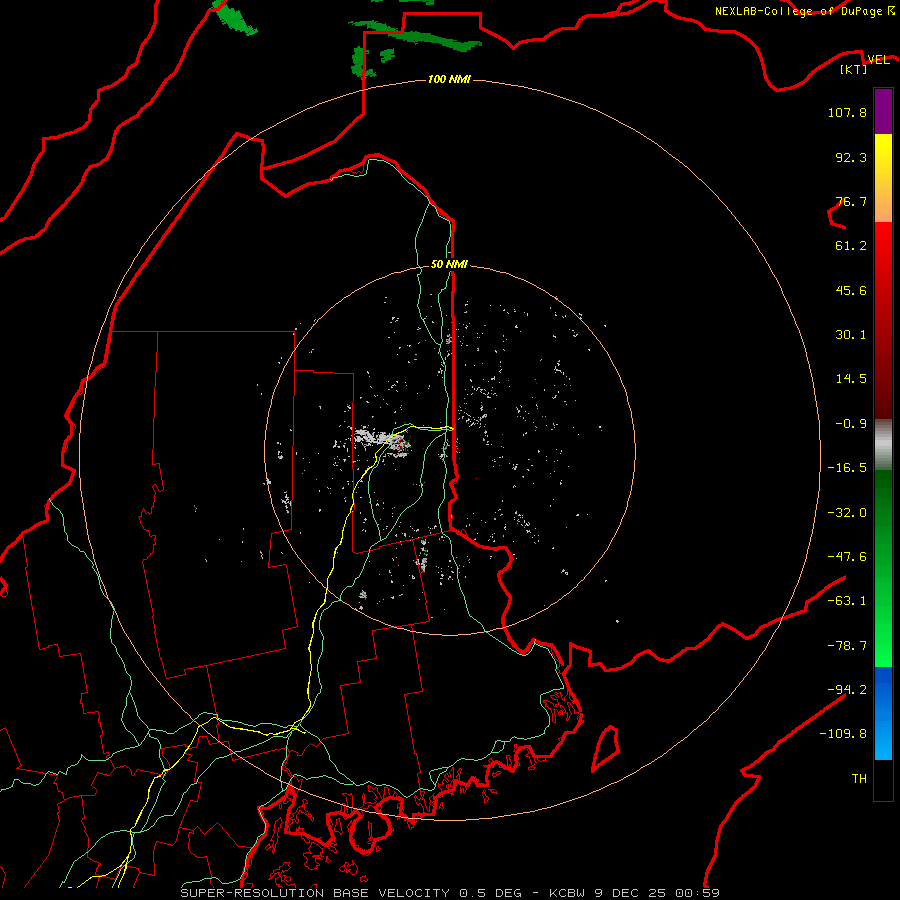Click the 76.7 velocity scale value
The height and width of the screenshot is (900, 900).
[851, 201]
